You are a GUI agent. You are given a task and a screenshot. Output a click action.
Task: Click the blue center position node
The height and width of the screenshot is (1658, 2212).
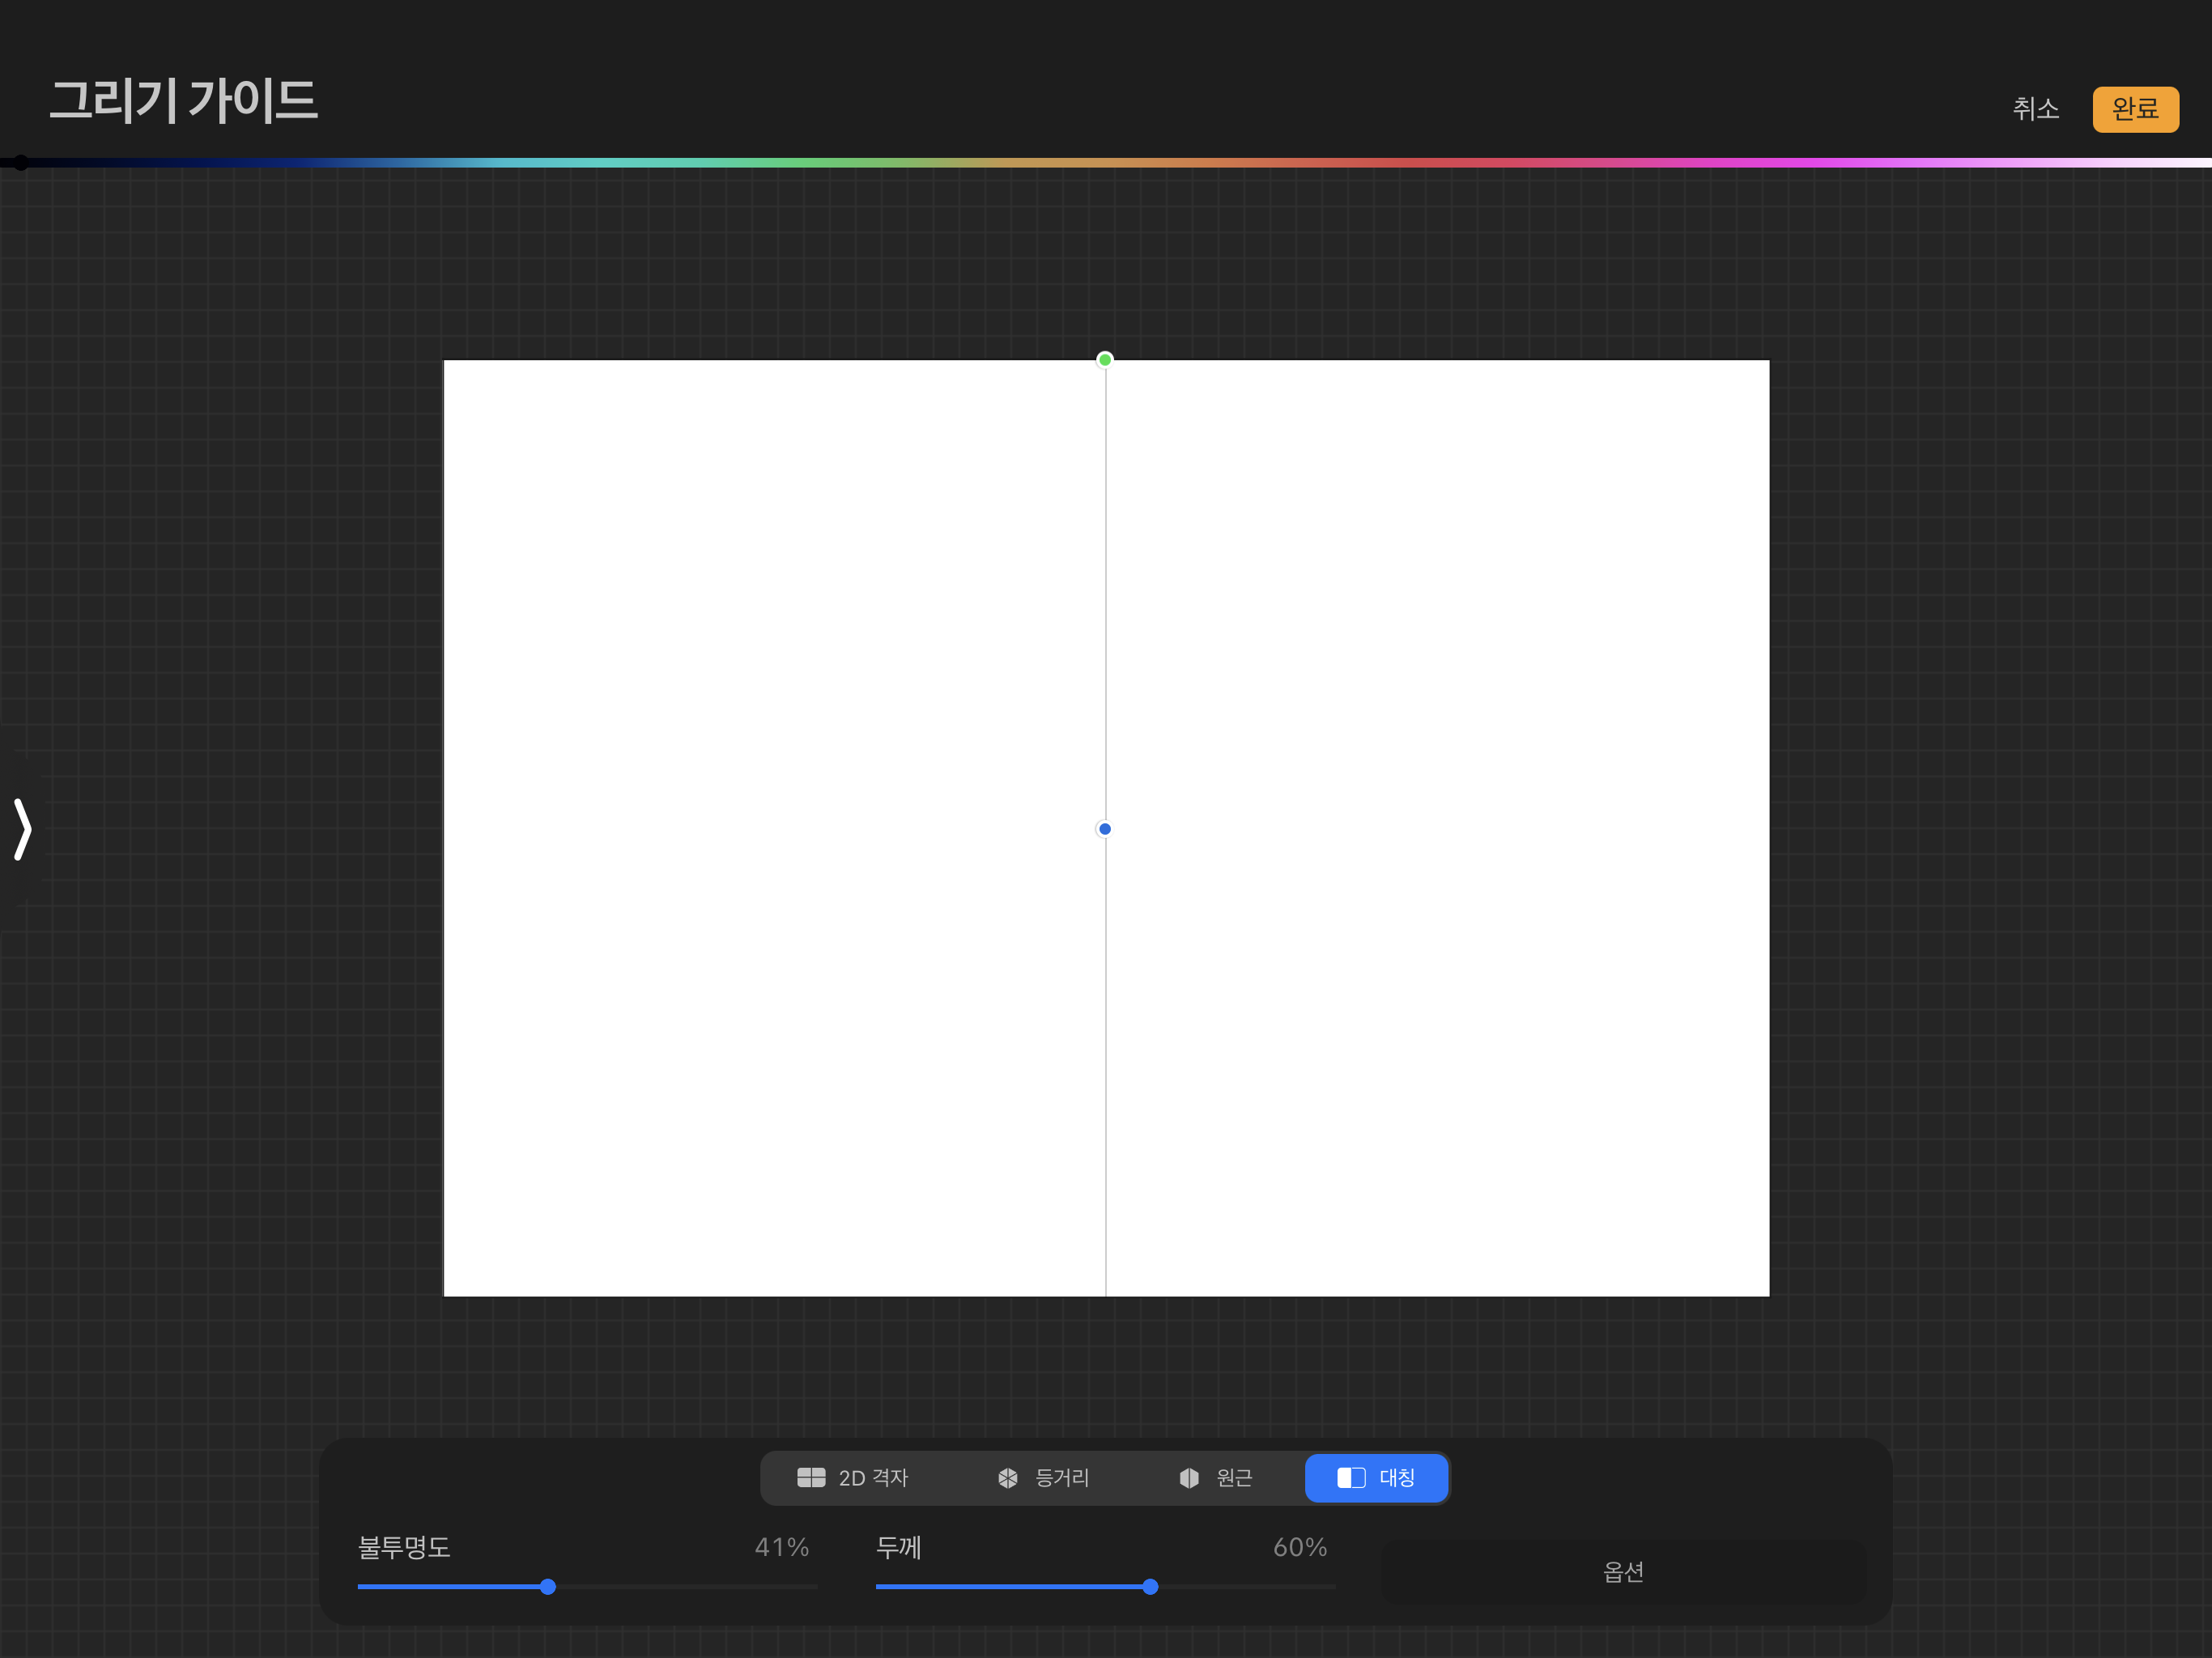tap(1105, 829)
